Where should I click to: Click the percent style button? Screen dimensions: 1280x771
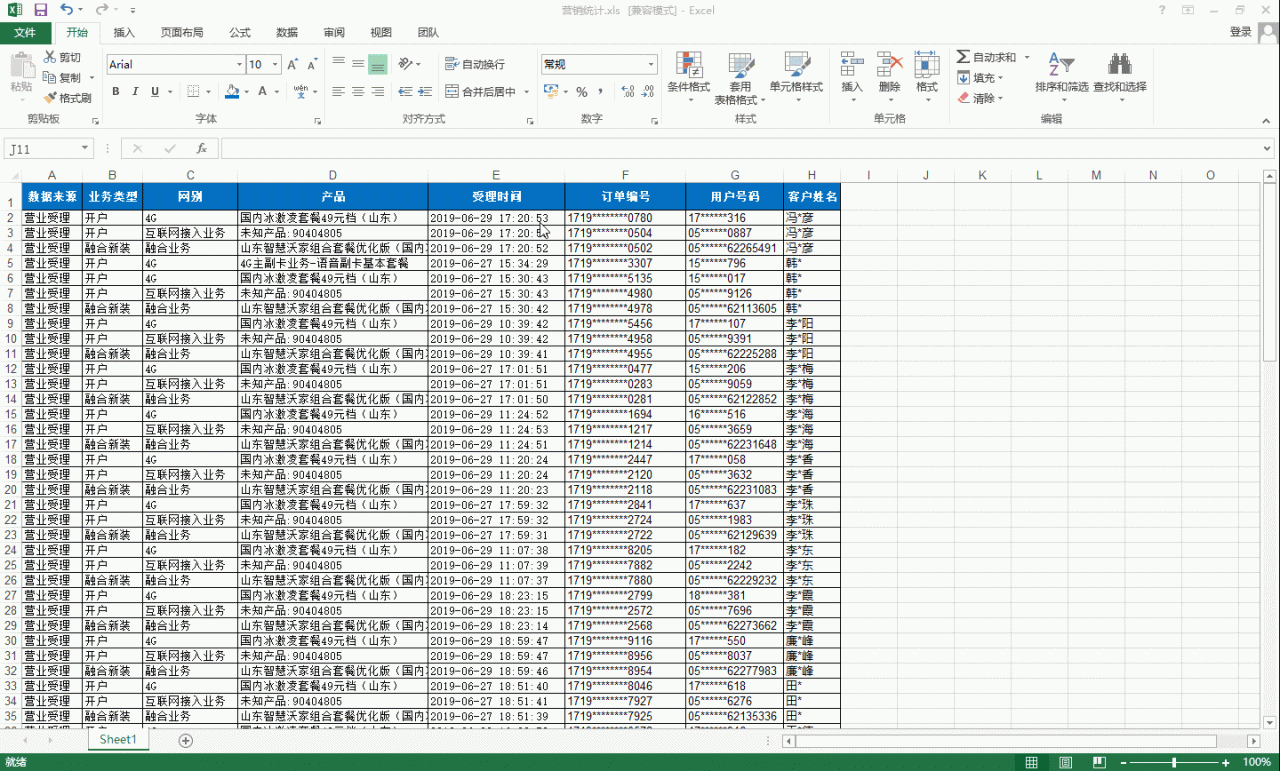(581, 92)
